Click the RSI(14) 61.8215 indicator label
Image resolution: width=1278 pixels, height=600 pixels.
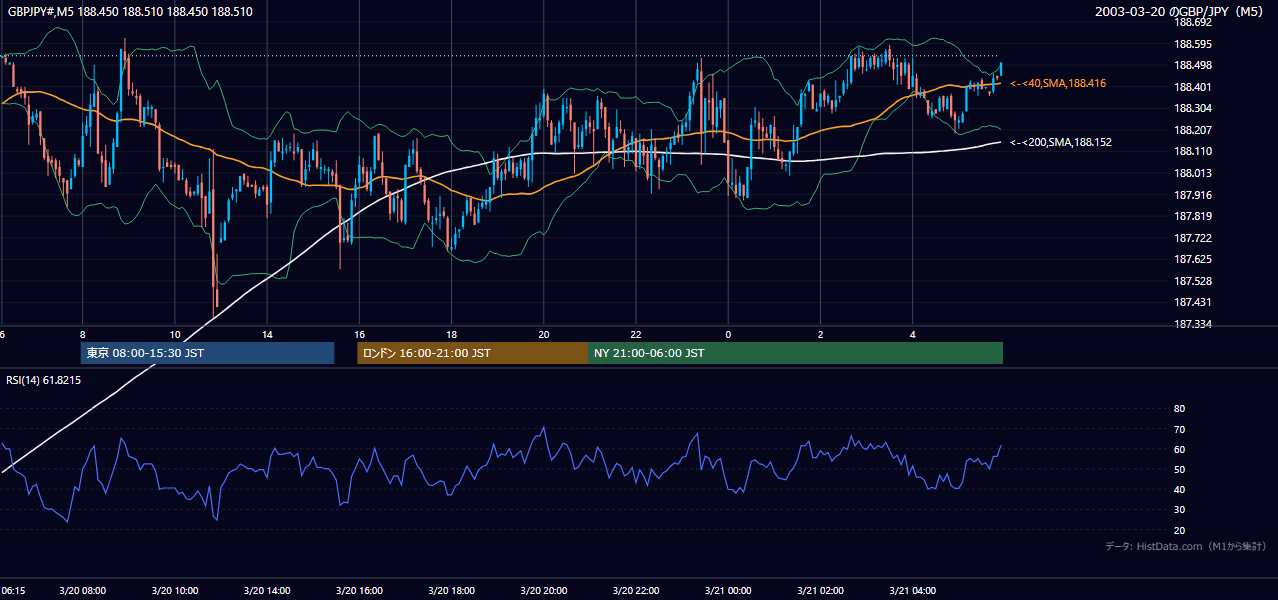coord(44,380)
